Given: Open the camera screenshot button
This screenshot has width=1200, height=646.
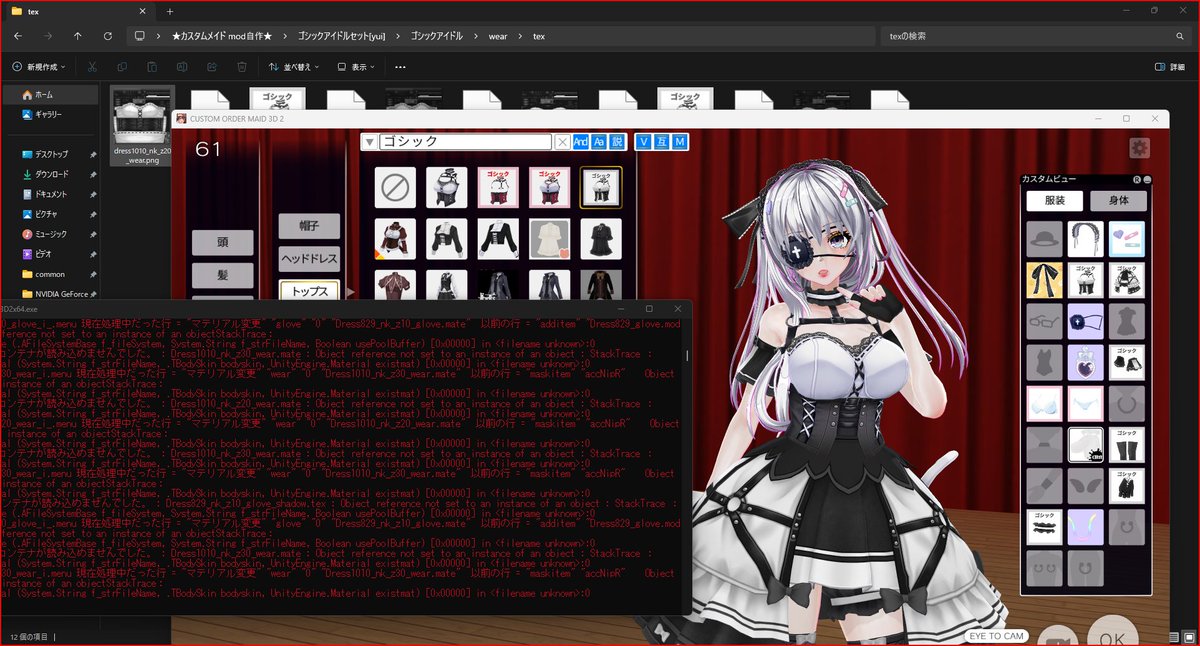Looking at the screenshot, I should coord(1057,636).
